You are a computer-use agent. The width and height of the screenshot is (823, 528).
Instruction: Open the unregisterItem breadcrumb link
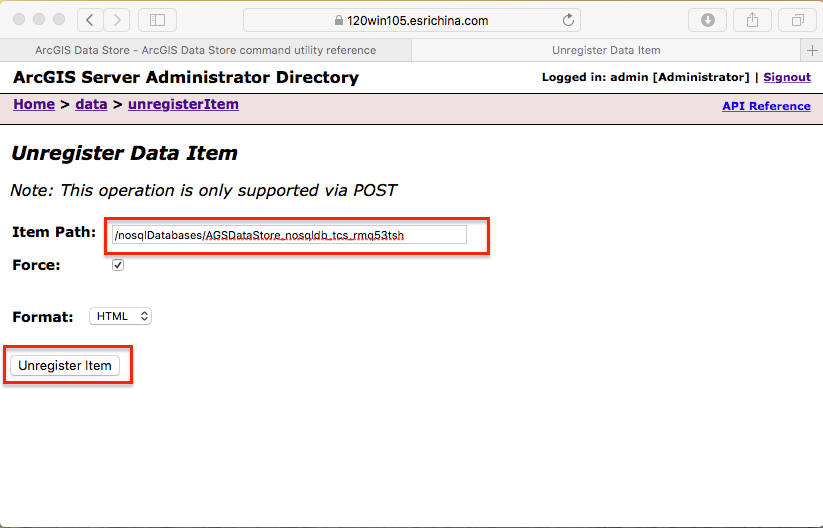pos(183,104)
